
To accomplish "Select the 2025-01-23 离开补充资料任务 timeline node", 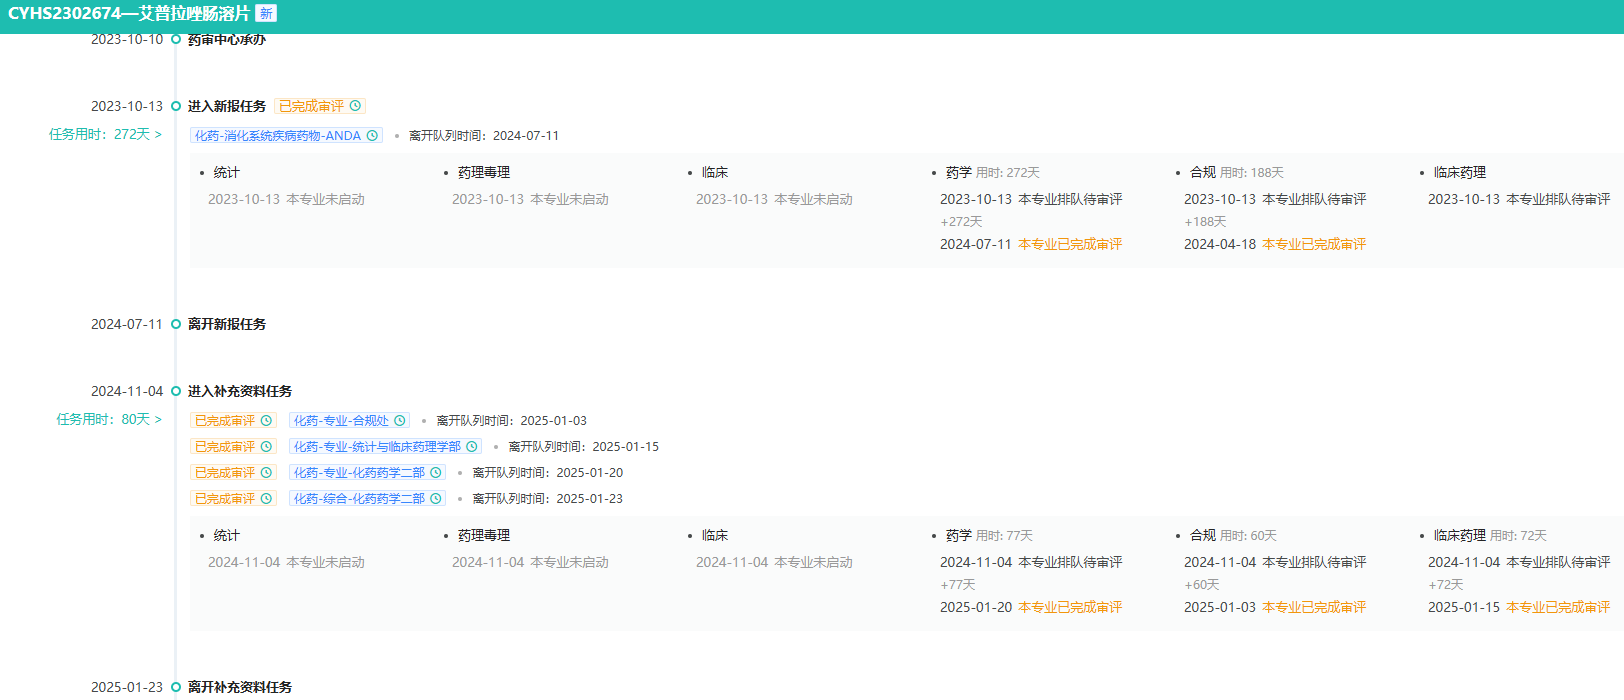I will [176, 687].
